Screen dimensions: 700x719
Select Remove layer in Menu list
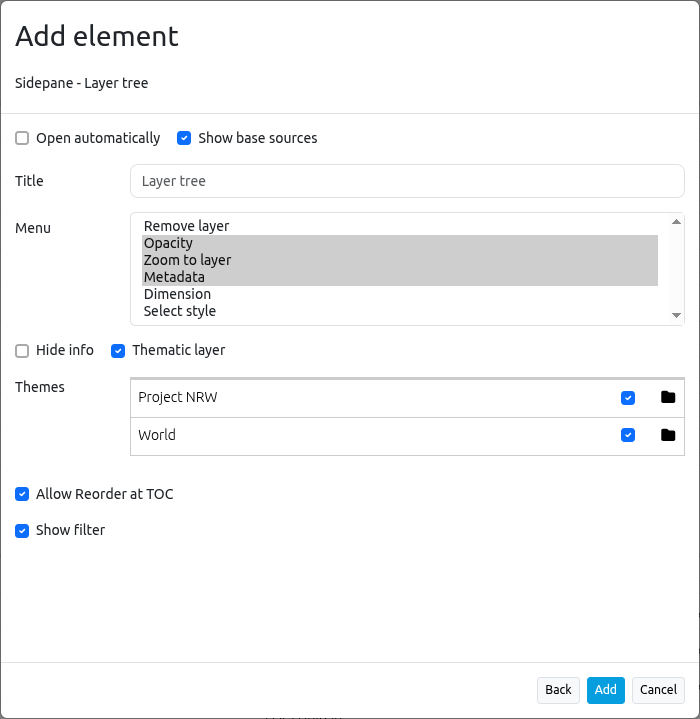(x=187, y=226)
